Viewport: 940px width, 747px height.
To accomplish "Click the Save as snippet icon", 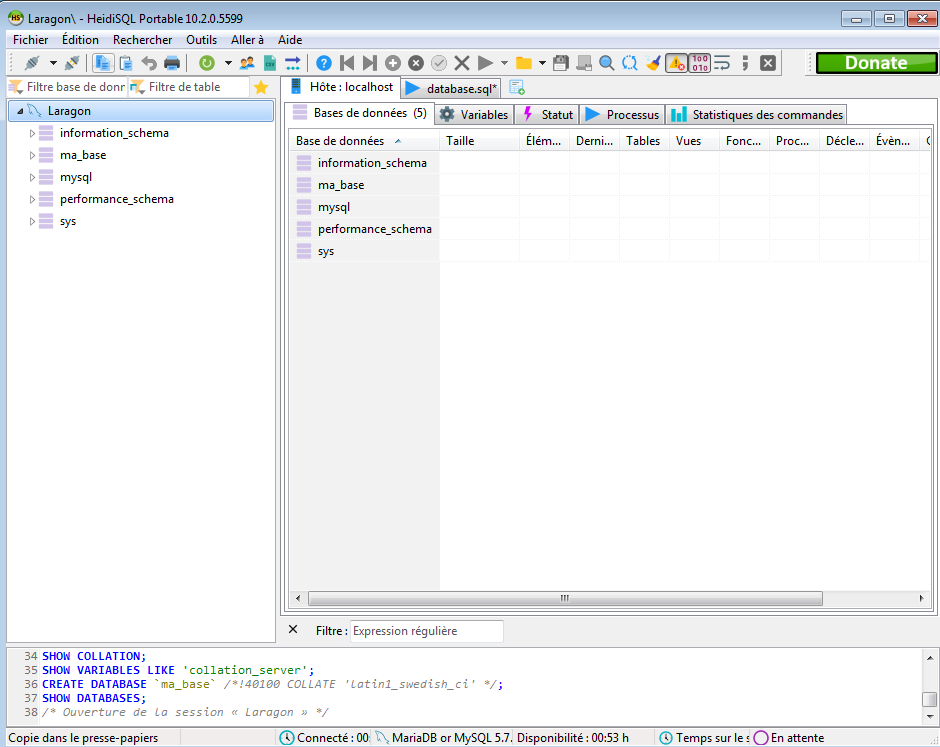I will pos(584,63).
